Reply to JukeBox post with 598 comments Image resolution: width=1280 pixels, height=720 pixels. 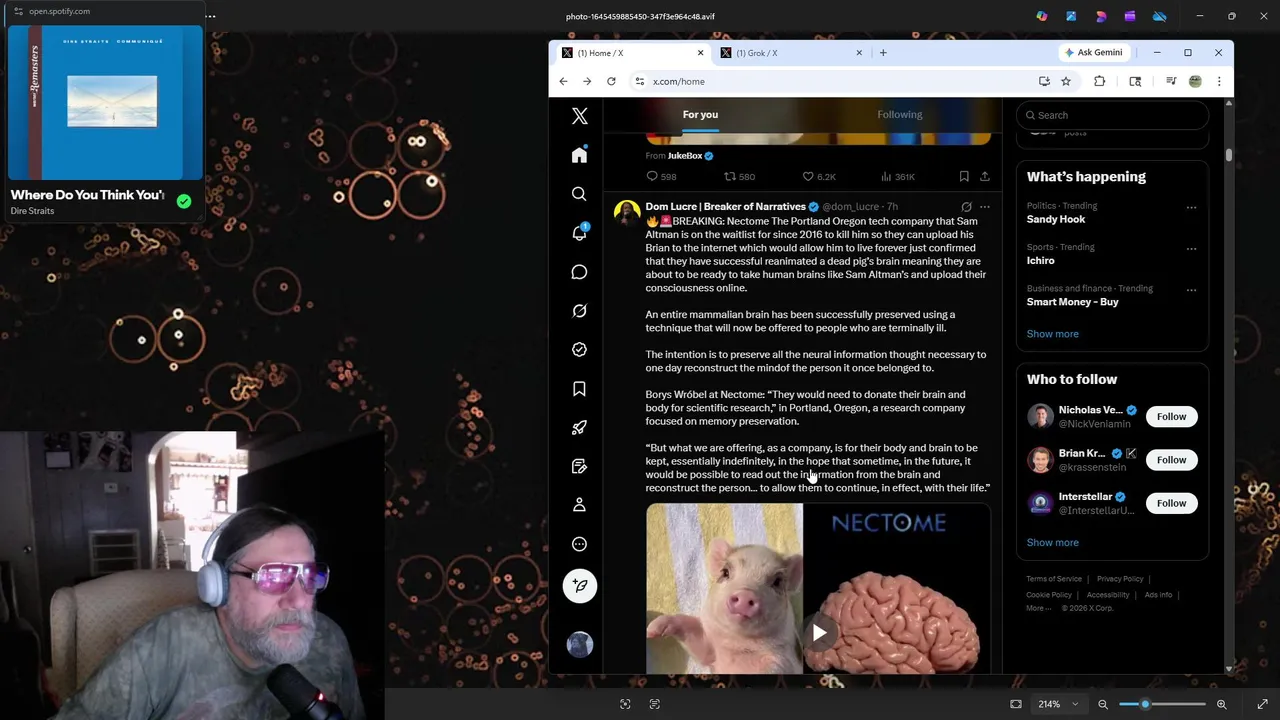pyautogui.click(x=661, y=176)
